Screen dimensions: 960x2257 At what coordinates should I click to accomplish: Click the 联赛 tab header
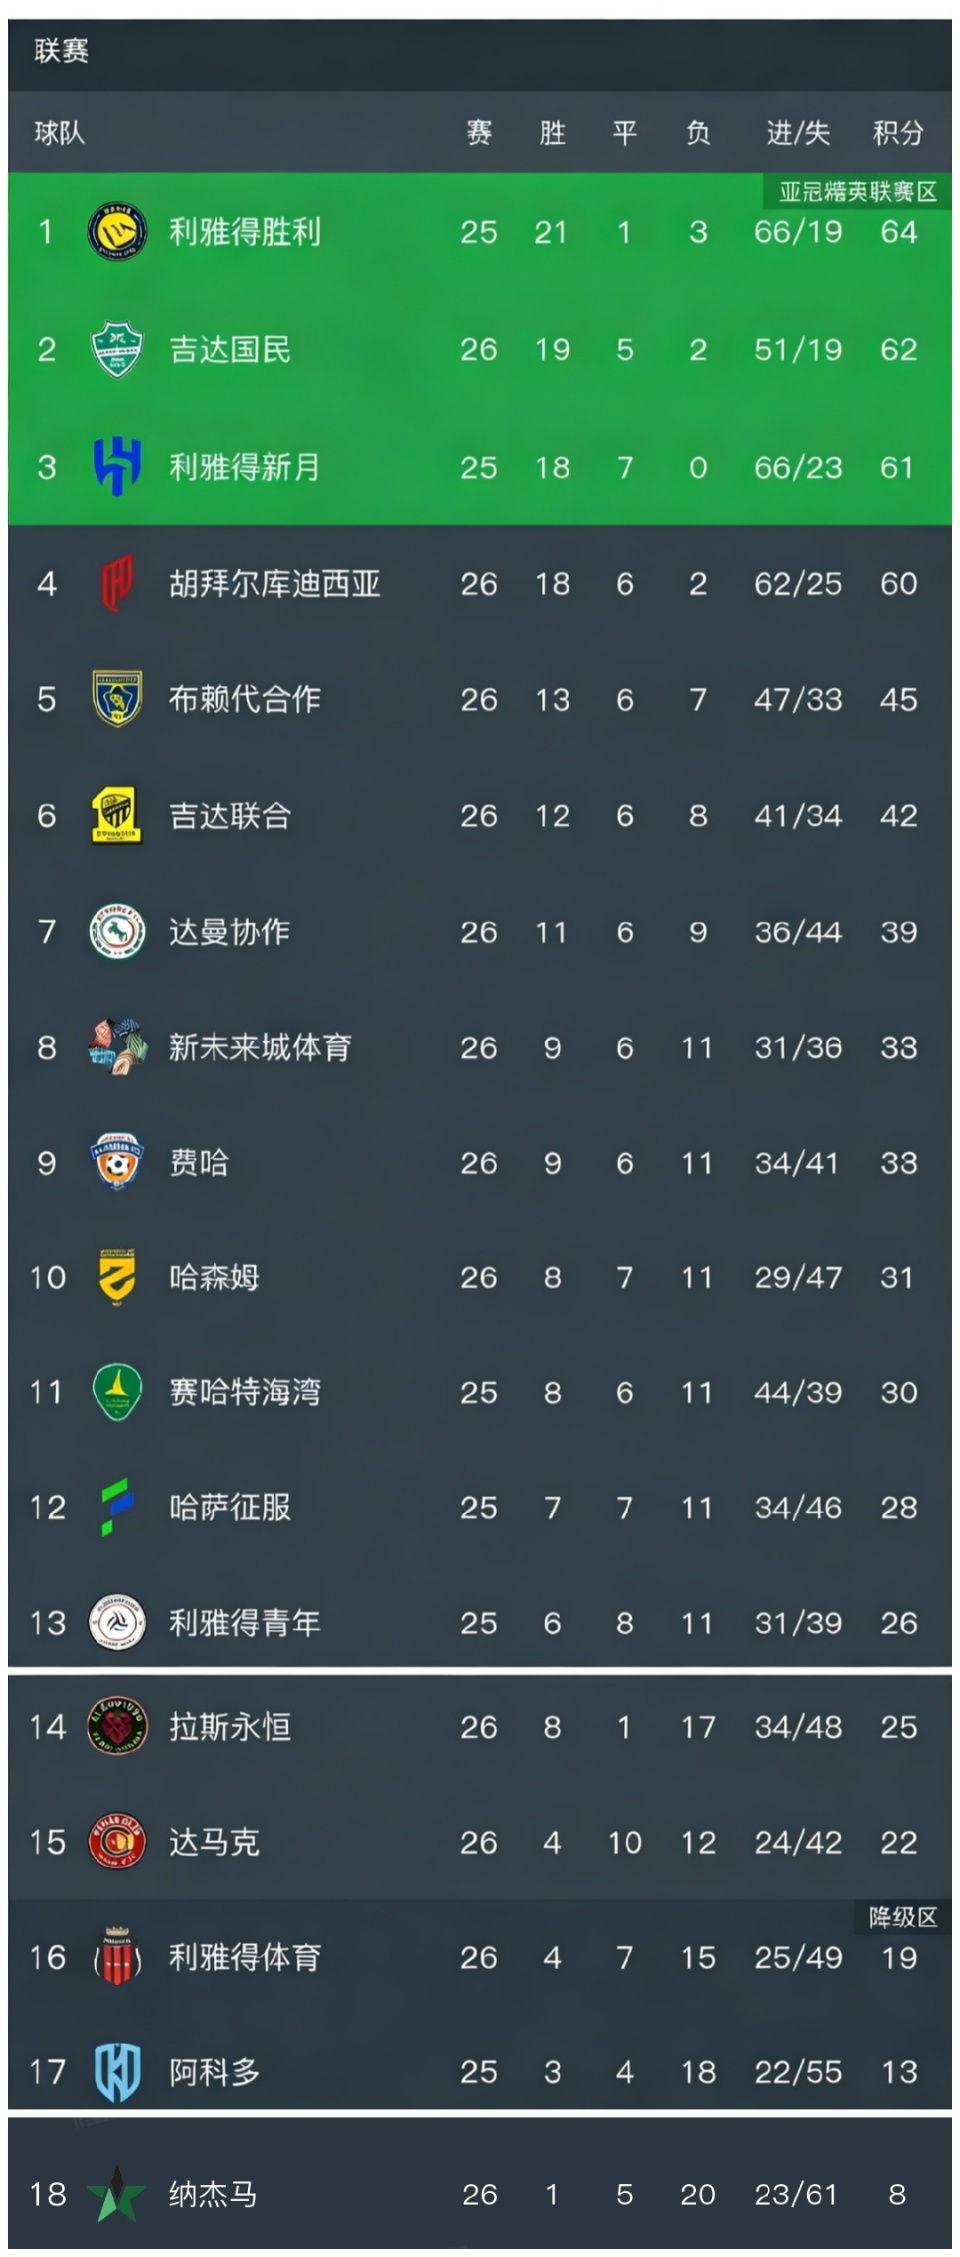click(x=61, y=51)
